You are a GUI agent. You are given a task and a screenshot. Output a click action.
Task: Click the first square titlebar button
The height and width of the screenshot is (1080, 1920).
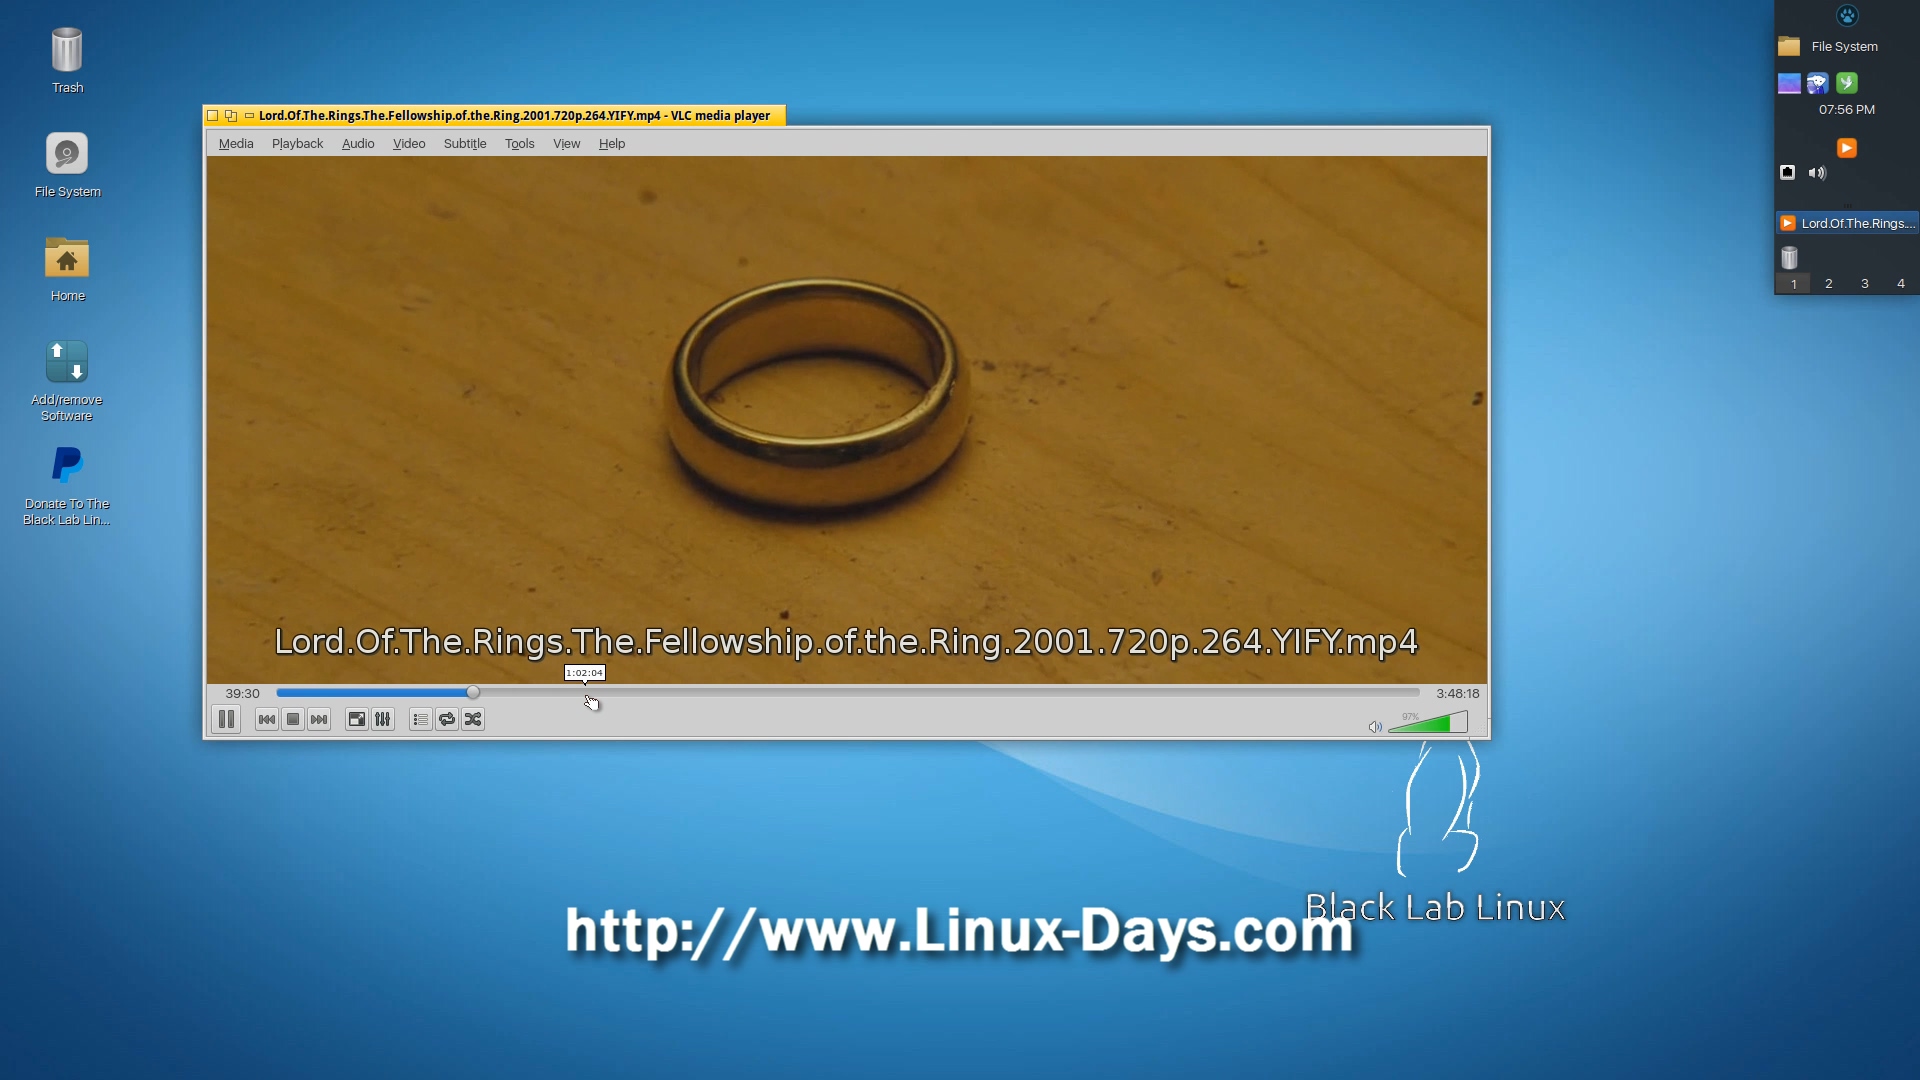coord(213,116)
